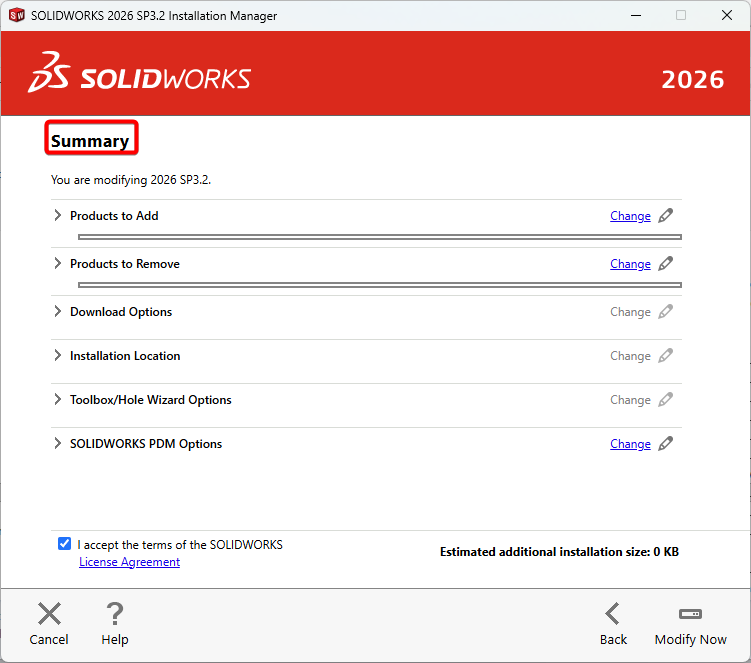
Task: Click the 'Cancel' label
Action: click(x=49, y=640)
